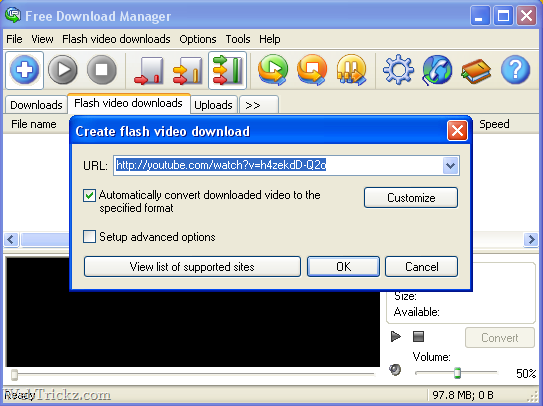This screenshot has height=406, width=543.
Task: Open help via blue question mark icon
Action: 515,70
